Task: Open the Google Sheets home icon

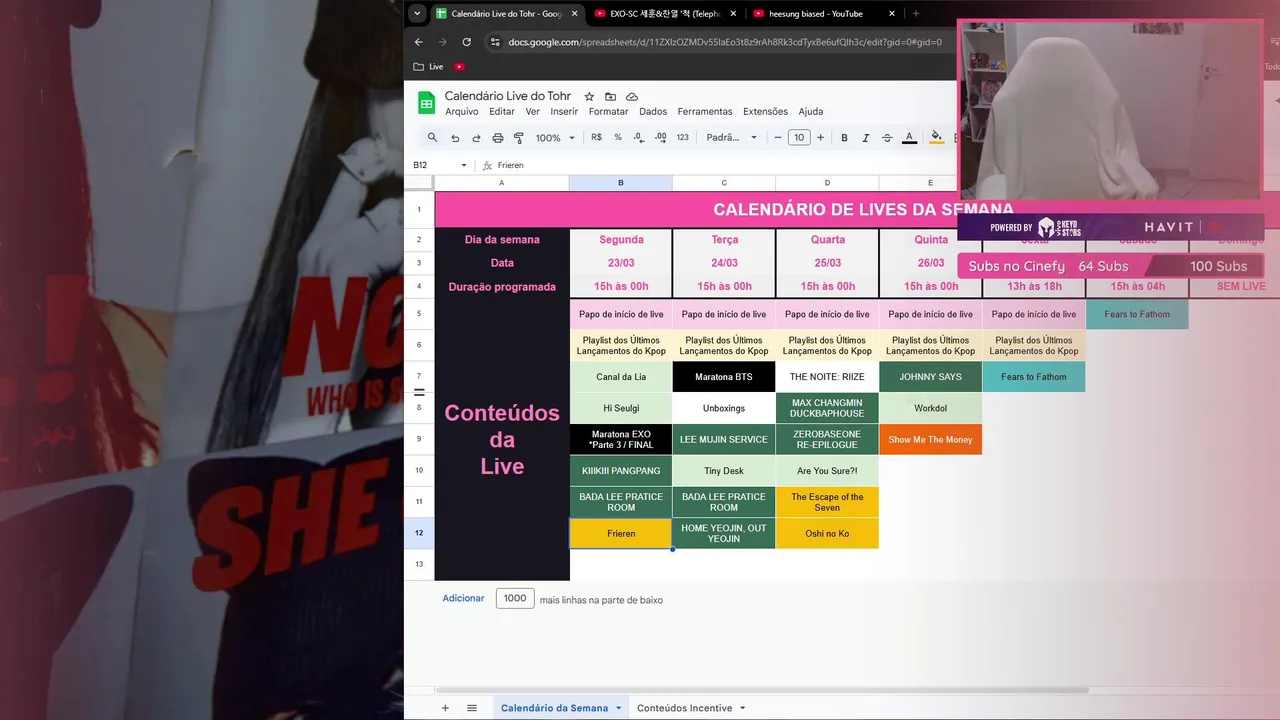Action: click(x=426, y=103)
